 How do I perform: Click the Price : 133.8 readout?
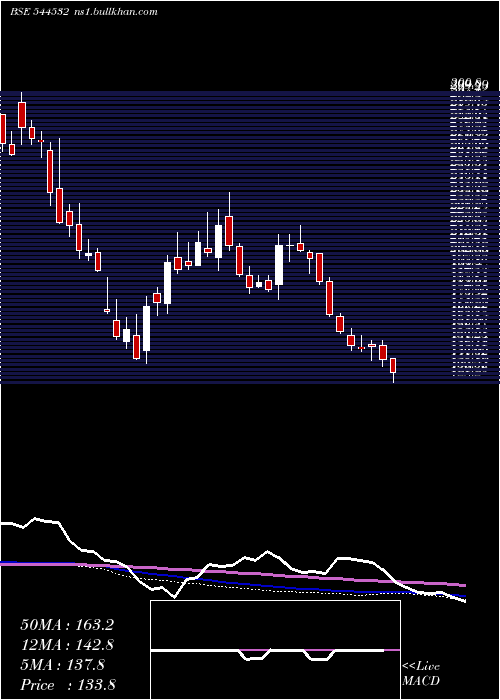68,685
